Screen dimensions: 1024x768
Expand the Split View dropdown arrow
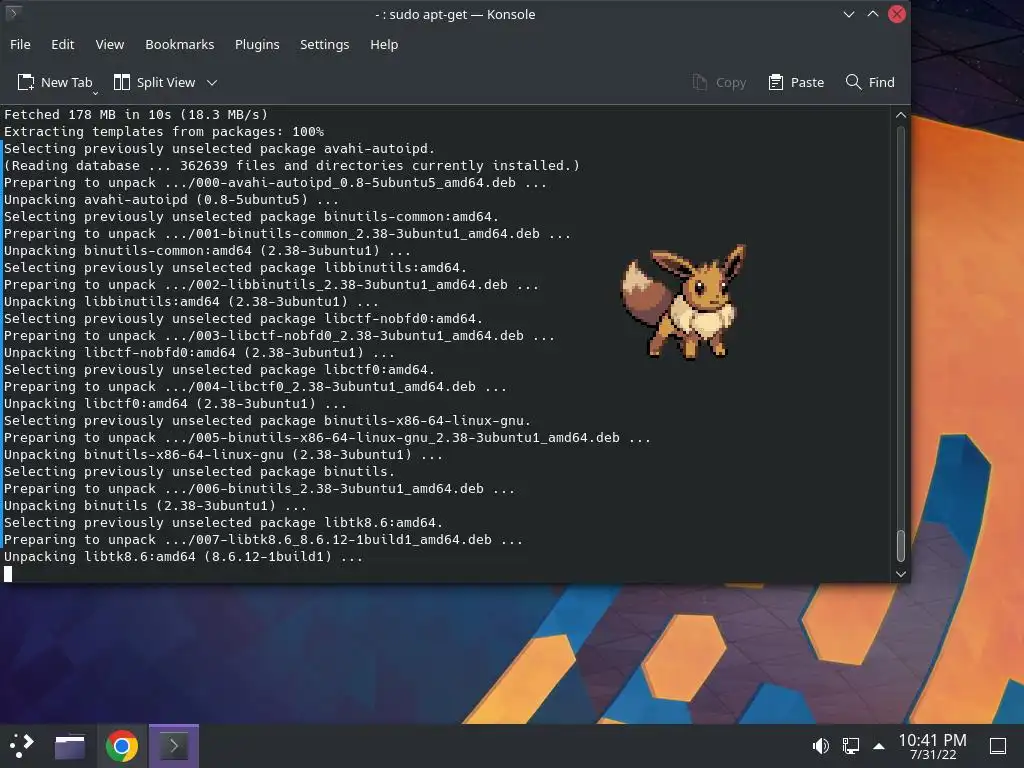(x=212, y=83)
